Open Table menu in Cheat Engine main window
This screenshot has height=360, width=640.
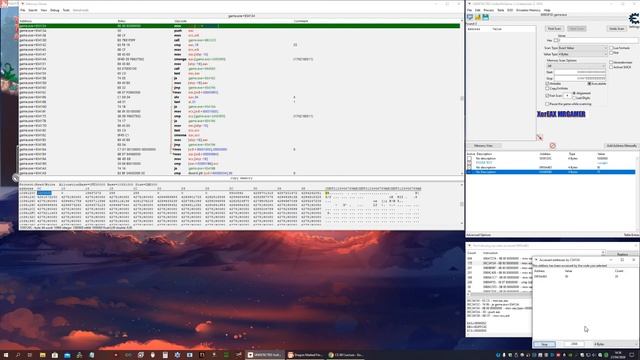point(500,10)
